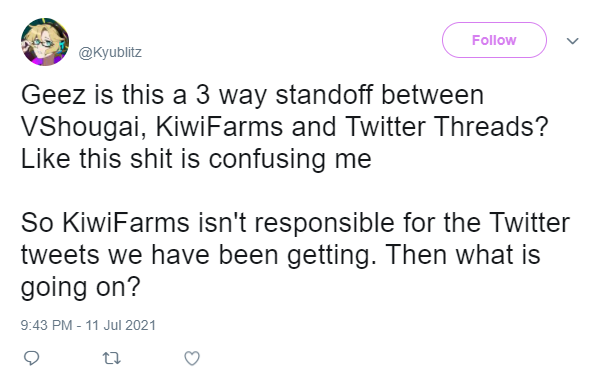The width and height of the screenshot is (603, 387).
Task: Click the reply speech bubble icon
Action: tap(32, 358)
